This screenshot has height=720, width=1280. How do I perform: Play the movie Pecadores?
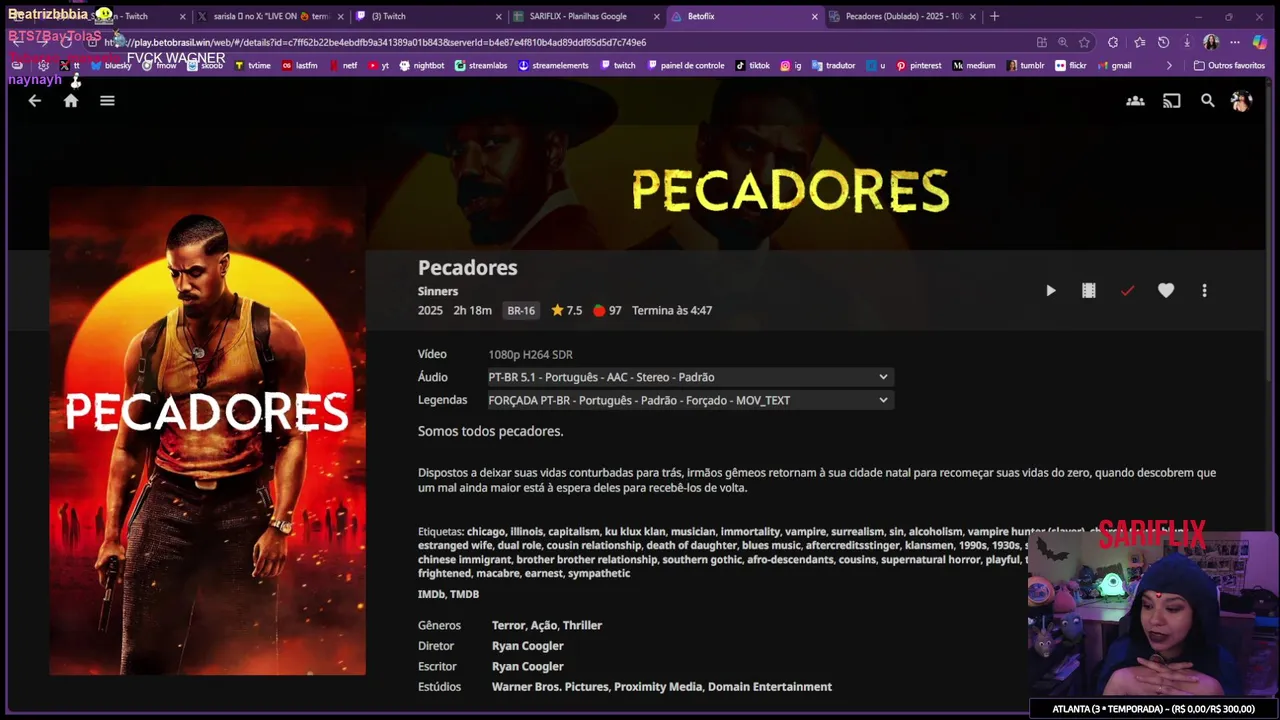coord(1050,291)
